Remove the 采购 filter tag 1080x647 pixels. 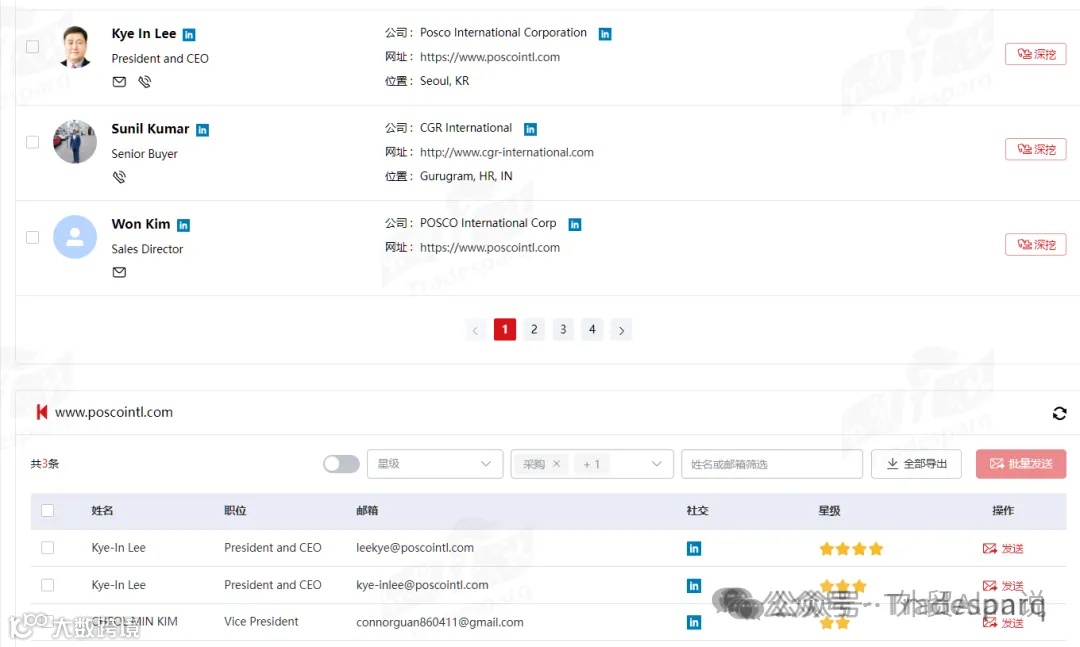pos(557,464)
